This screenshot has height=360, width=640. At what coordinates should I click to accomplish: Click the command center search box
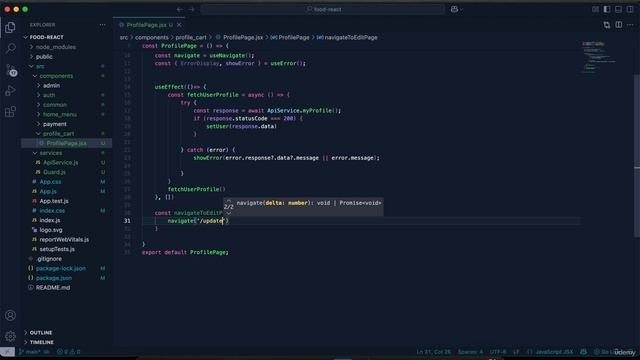pyautogui.click(x=323, y=9)
